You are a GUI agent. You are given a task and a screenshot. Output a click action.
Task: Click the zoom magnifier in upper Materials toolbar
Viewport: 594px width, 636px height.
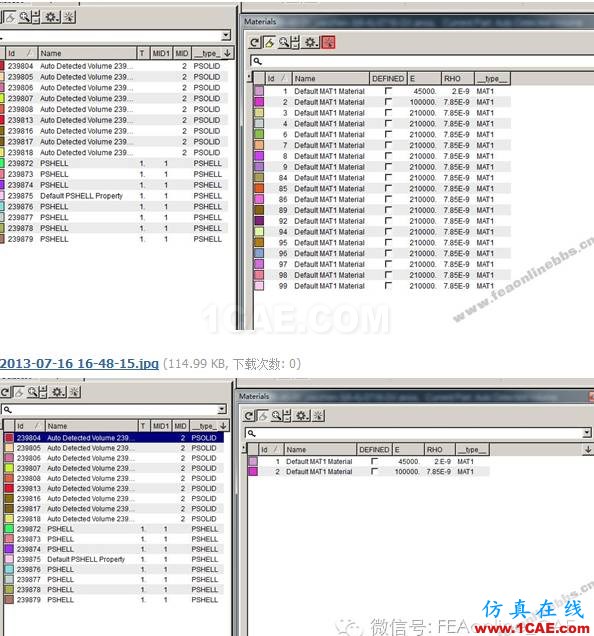[284, 42]
